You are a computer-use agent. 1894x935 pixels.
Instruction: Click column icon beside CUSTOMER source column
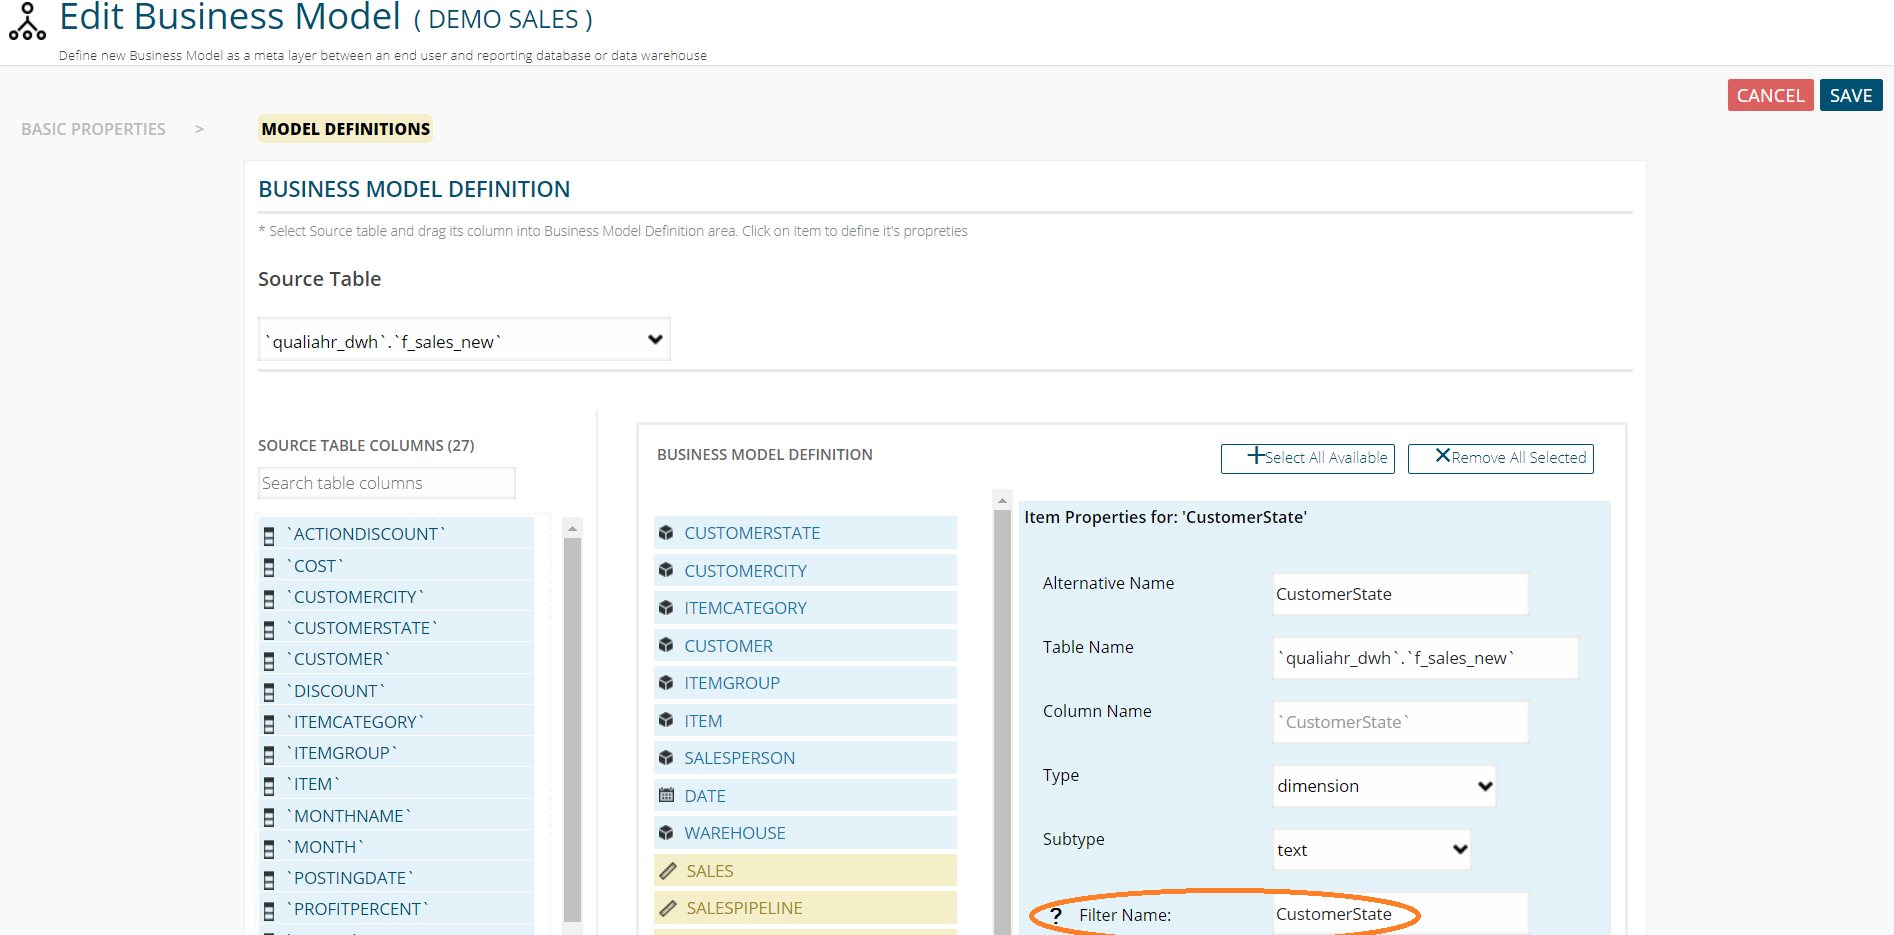pyautogui.click(x=269, y=661)
